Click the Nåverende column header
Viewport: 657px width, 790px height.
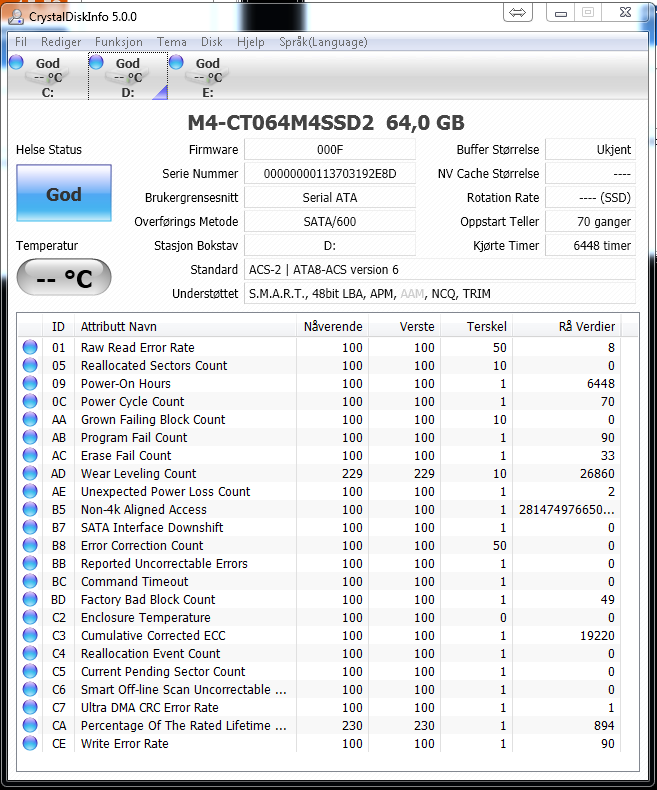(333, 326)
